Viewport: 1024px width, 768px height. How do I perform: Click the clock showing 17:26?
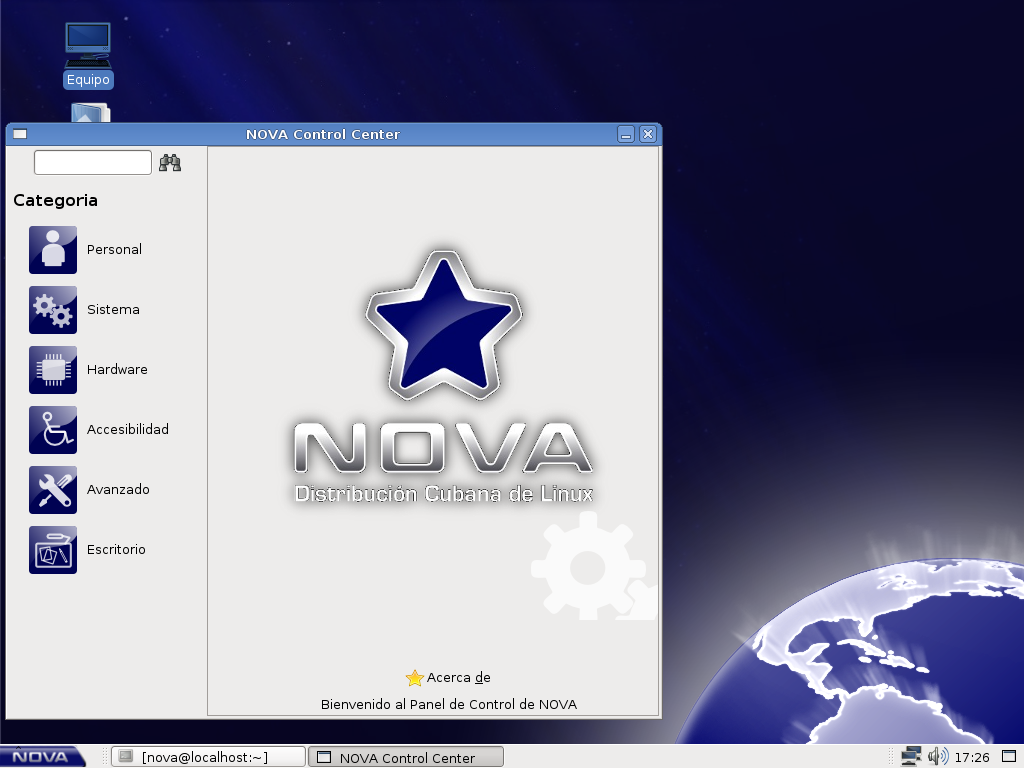972,757
